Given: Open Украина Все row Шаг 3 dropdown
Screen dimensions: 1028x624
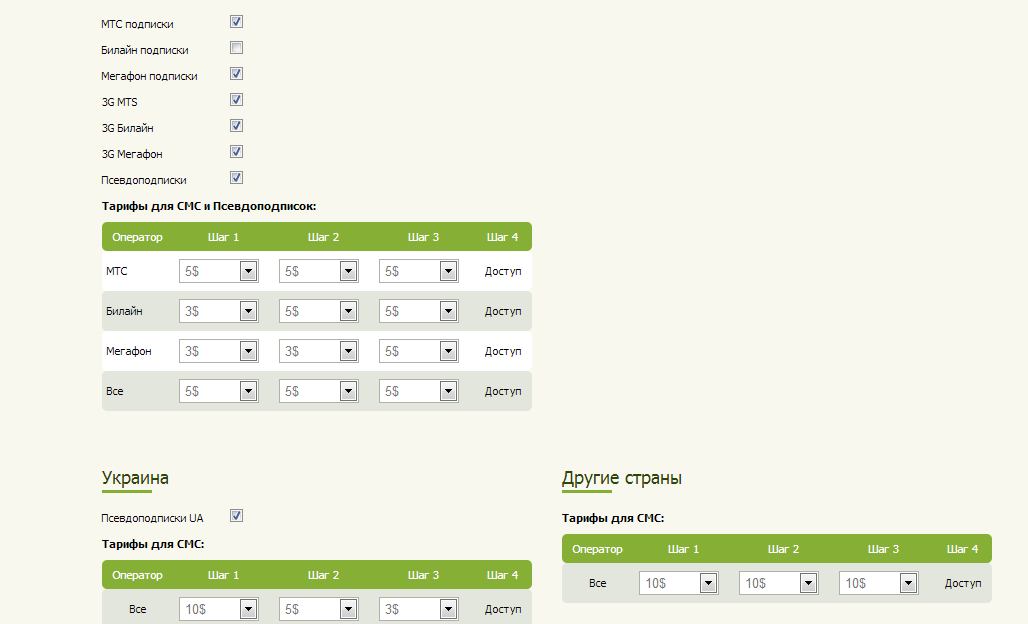Looking at the screenshot, I should point(419,610).
